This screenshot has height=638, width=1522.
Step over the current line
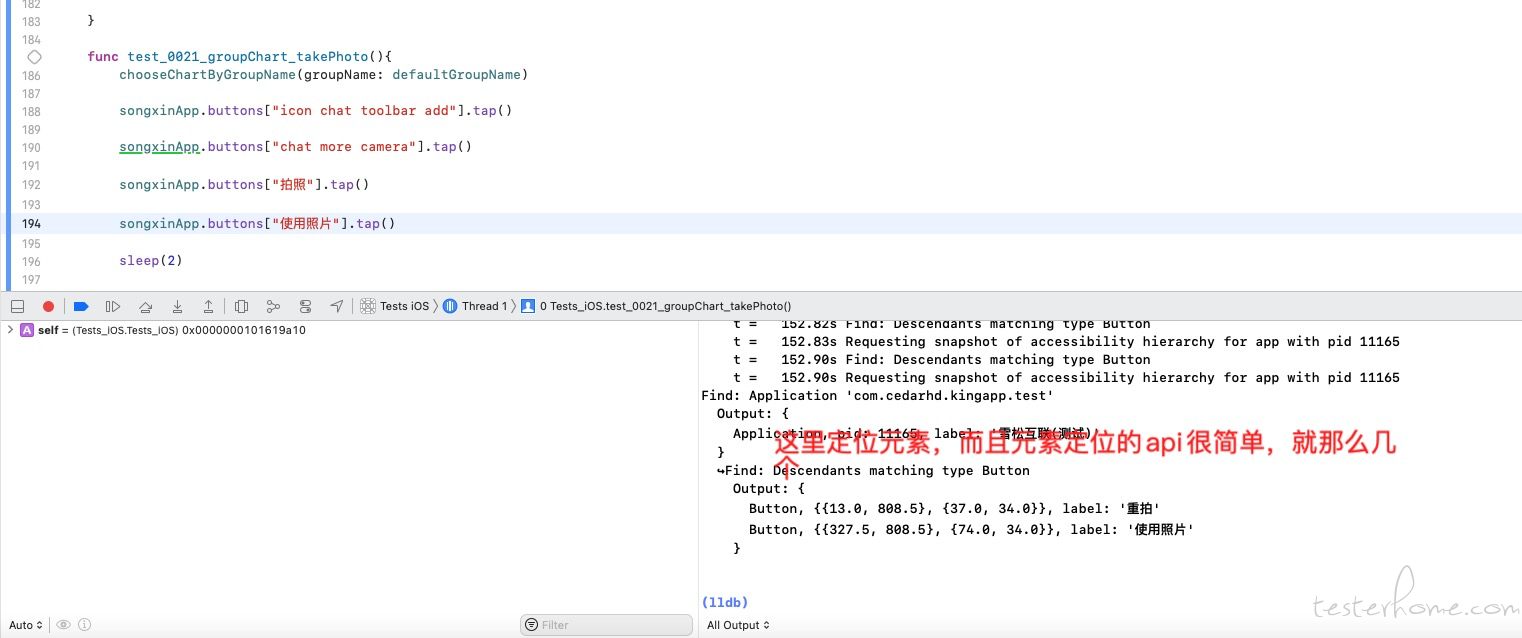pos(146,306)
